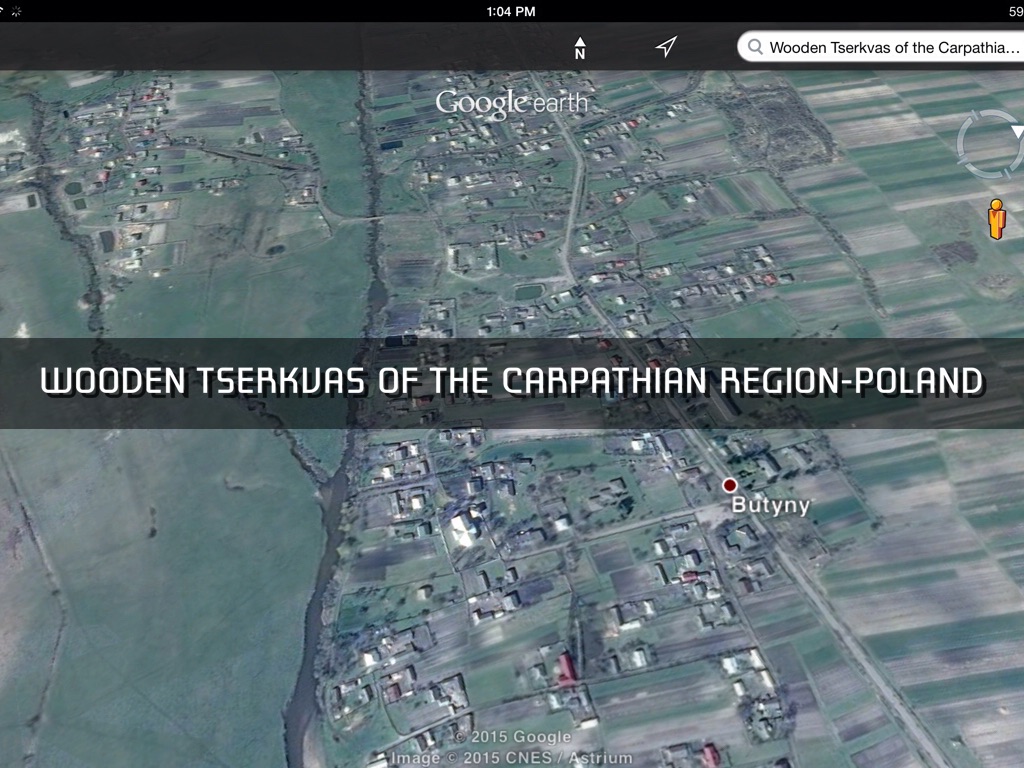Tap the bright white-roofed building west of Butyny
The height and width of the screenshot is (768, 1024).
tap(463, 527)
